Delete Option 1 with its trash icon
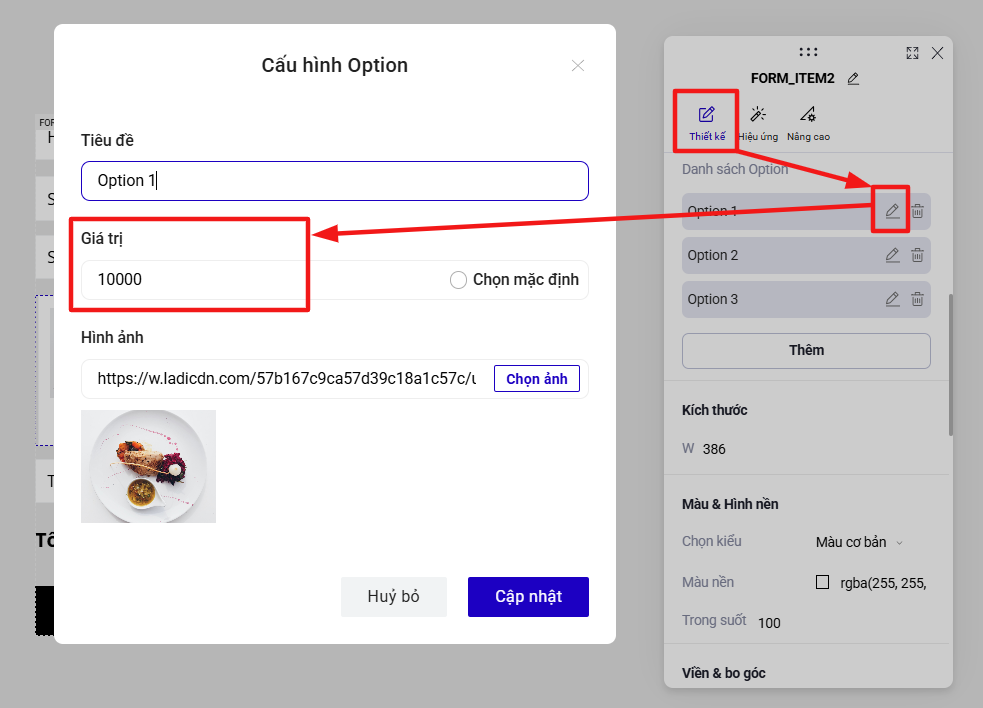 [917, 211]
